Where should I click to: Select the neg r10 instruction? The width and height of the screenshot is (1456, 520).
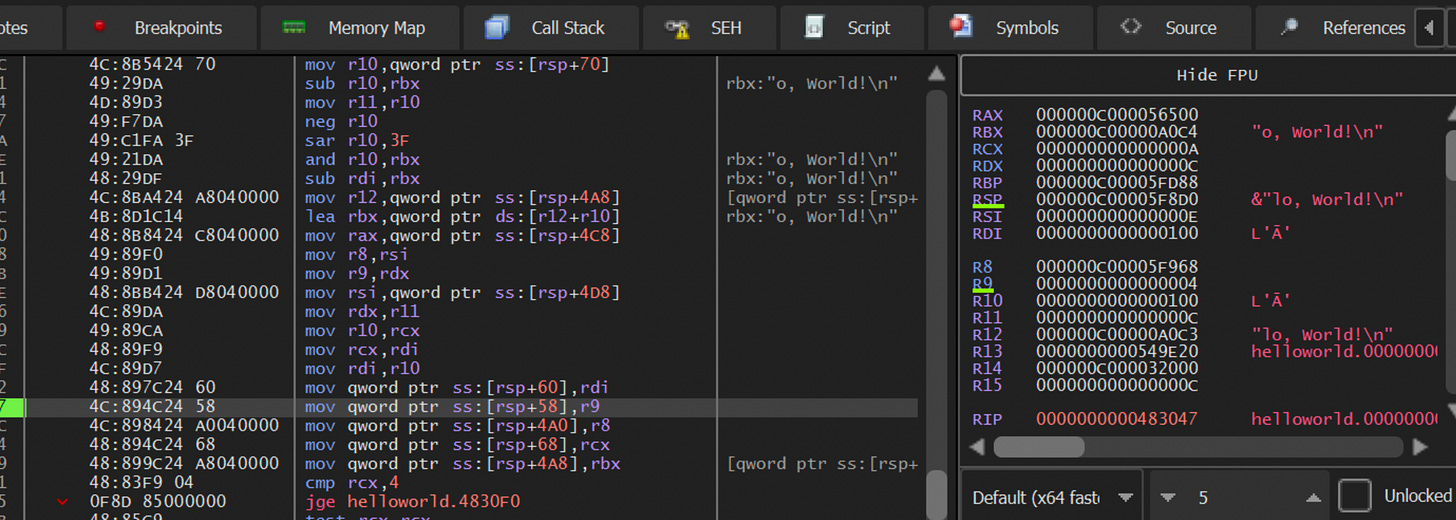(342, 122)
